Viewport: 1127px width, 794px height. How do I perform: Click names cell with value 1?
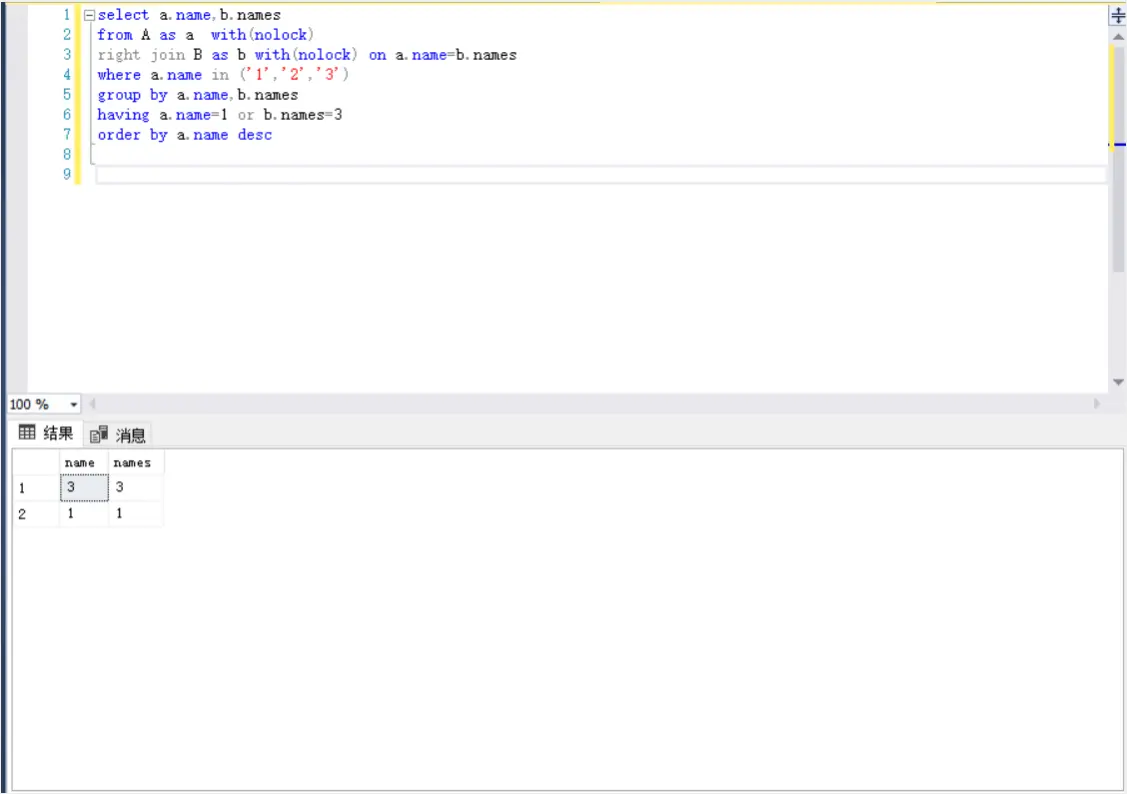point(136,514)
